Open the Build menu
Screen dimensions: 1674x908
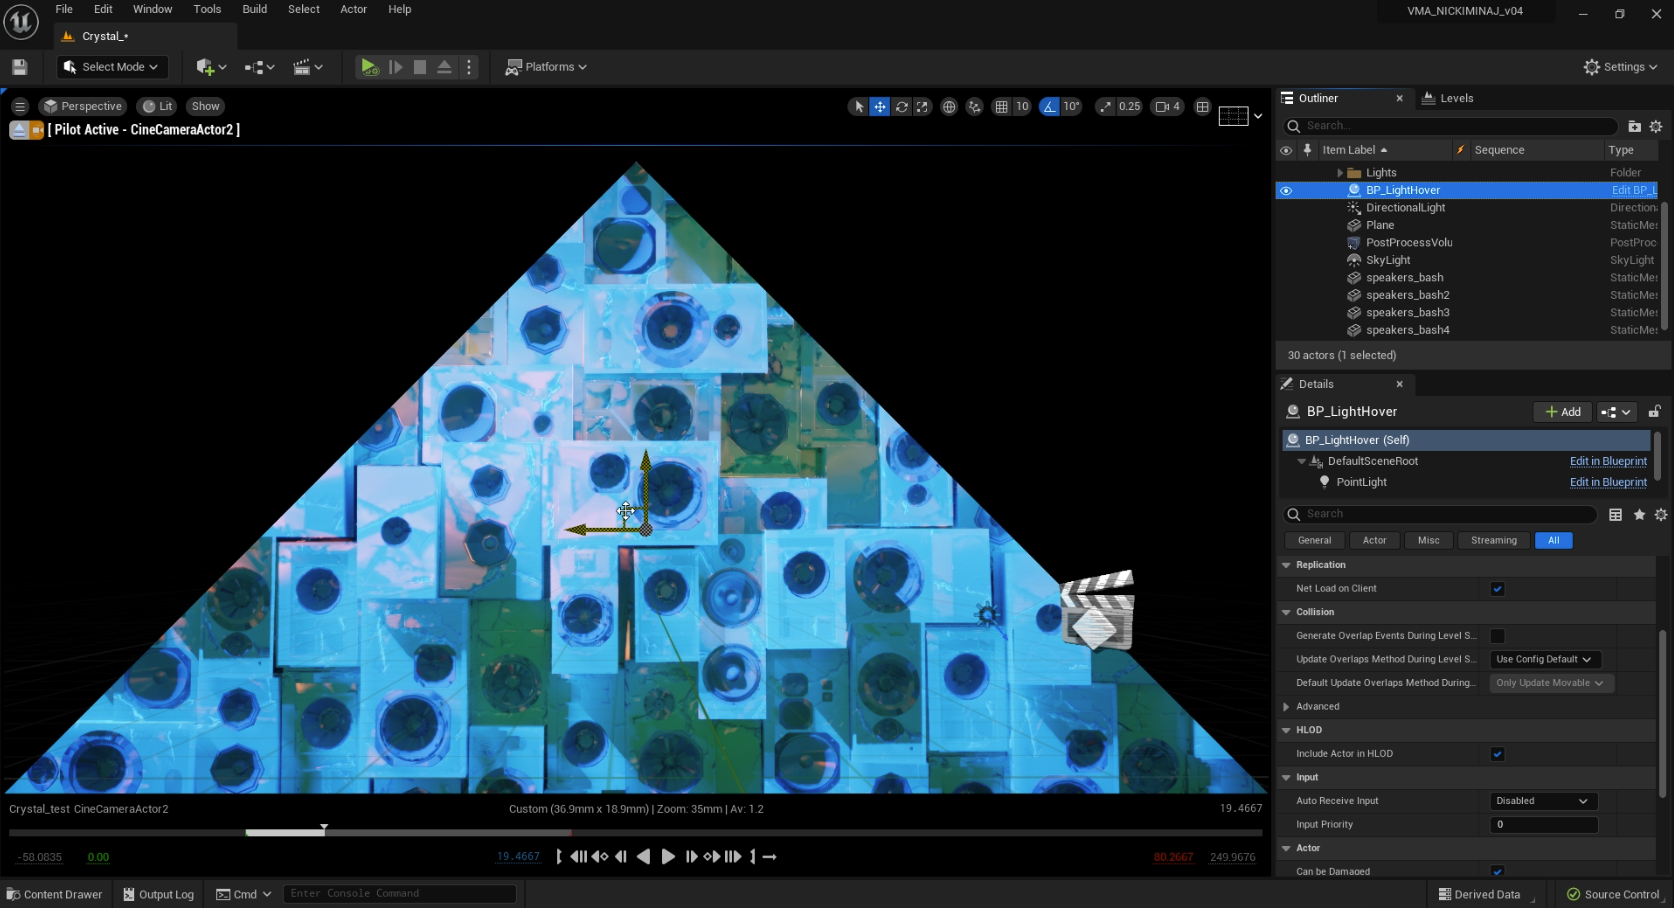click(x=255, y=9)
